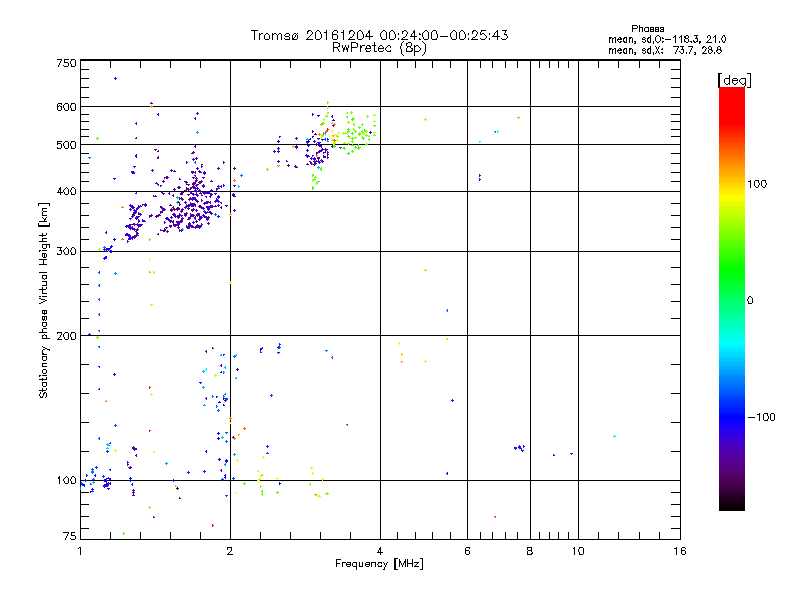Click the '[deg]' colorbar unit label

click(734, 80)
